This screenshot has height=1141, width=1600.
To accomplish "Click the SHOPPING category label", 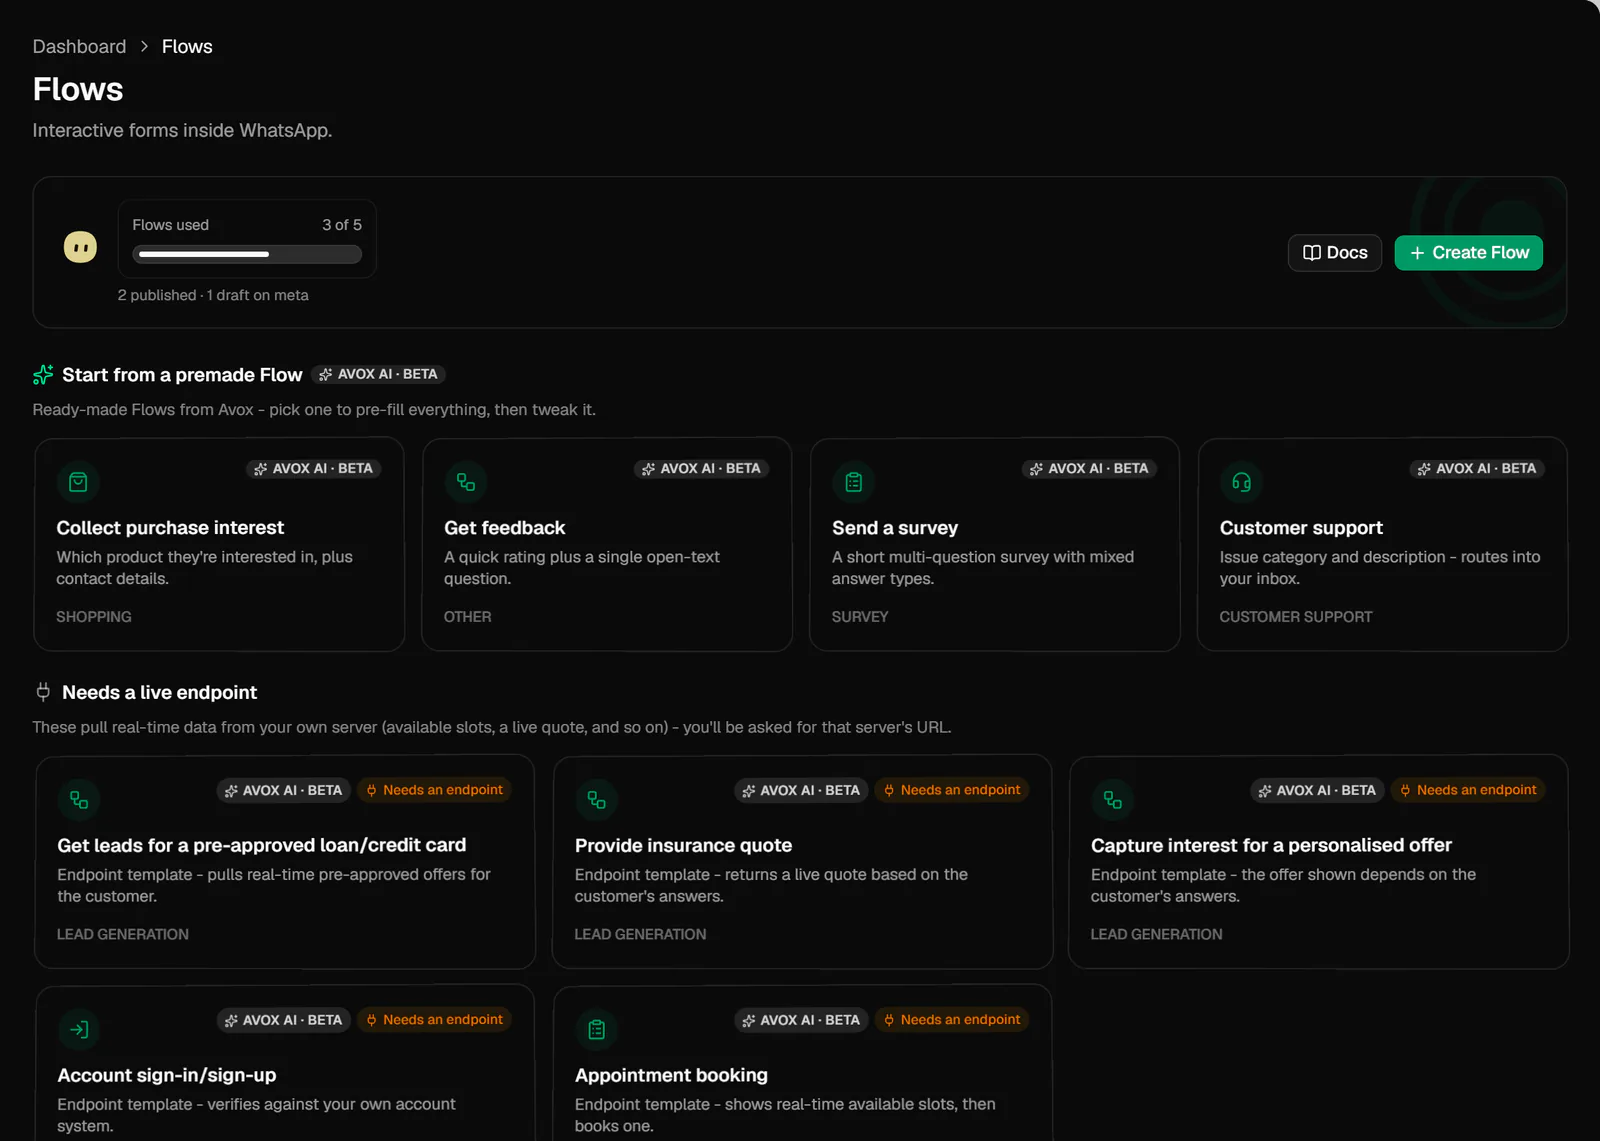I will tap(94, 617).
